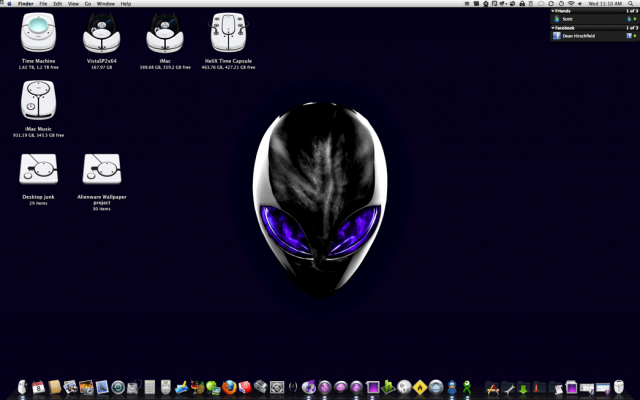
Task: Open the yellow flame warning-sign app
Action: [x=420, y=387]
